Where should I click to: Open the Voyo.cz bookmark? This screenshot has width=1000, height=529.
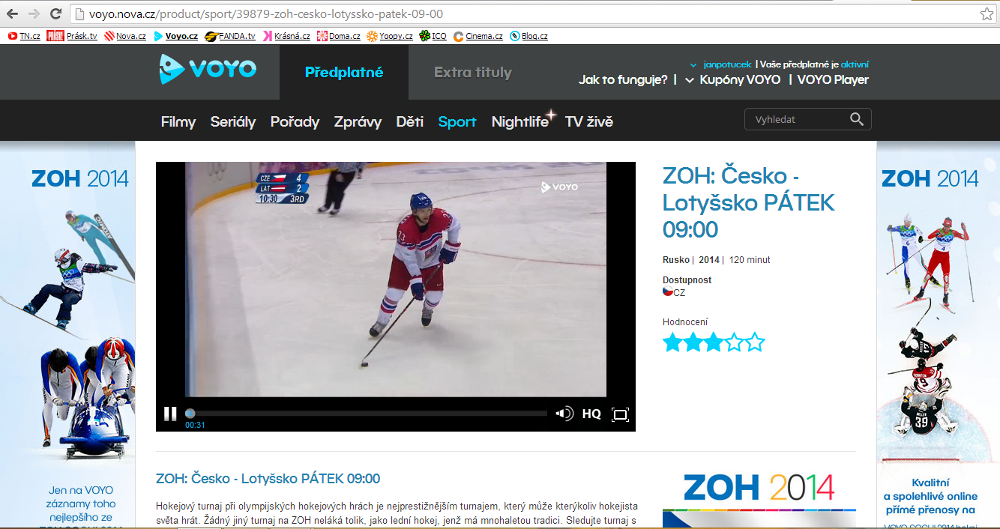176,36
